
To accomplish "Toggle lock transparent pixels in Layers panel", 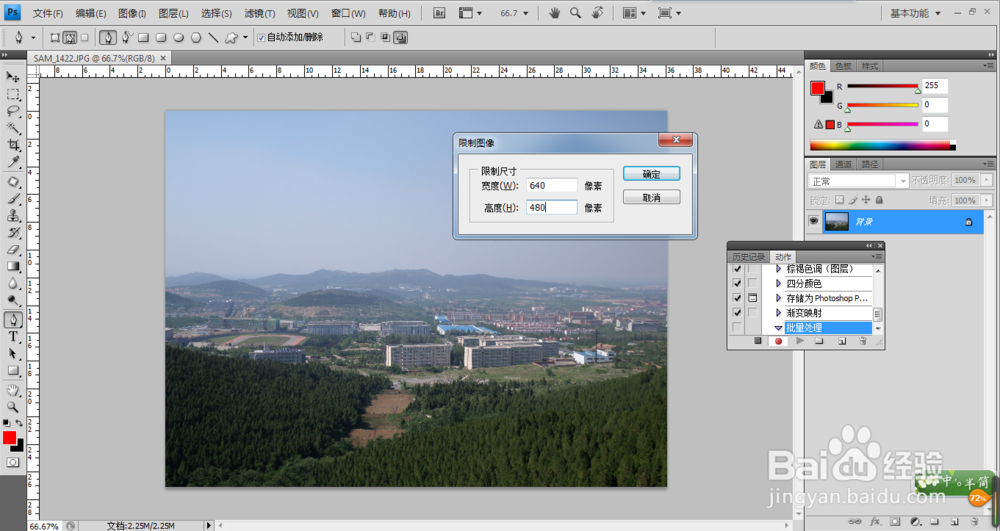I will (839, 200).
